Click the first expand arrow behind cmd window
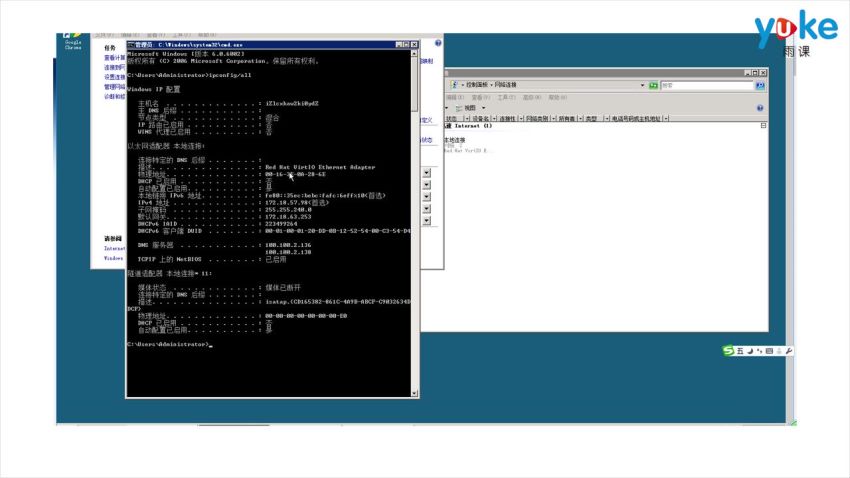The height and width of the screenshot is (478, 850). pyautogui.click(x=427, y=173)
